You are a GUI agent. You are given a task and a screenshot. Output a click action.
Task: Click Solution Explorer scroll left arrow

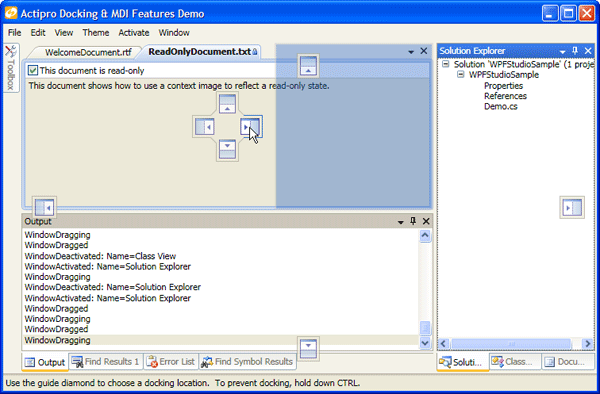(x=443, y=344)
